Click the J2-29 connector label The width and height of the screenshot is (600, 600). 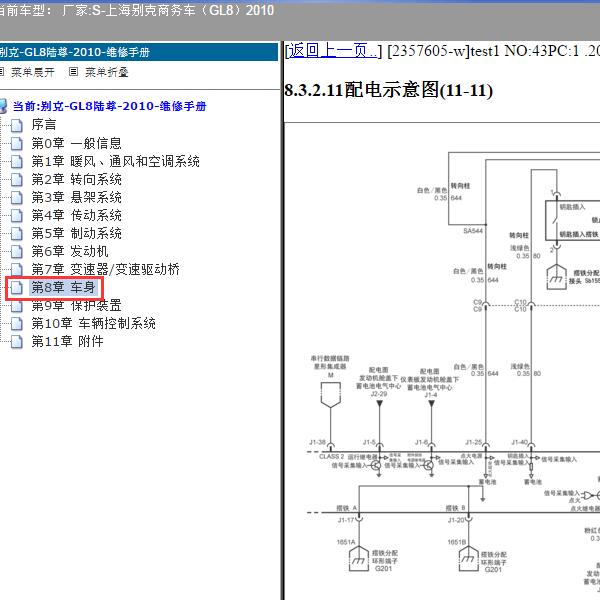[379, 394]
